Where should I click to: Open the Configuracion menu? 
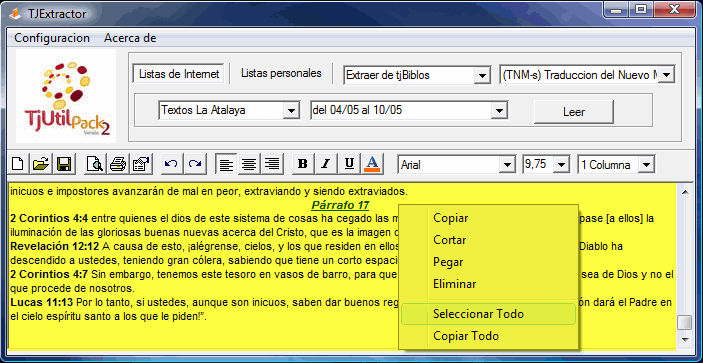pos(52,38)
